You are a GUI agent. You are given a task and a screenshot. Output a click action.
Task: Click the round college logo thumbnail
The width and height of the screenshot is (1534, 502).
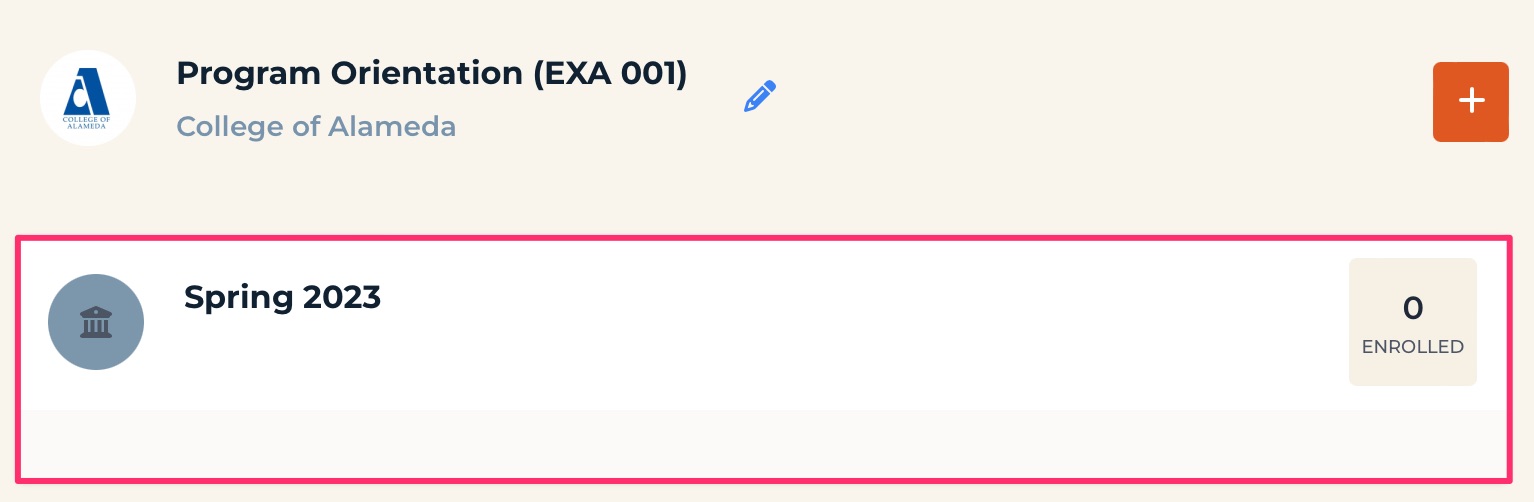[88, 98]
